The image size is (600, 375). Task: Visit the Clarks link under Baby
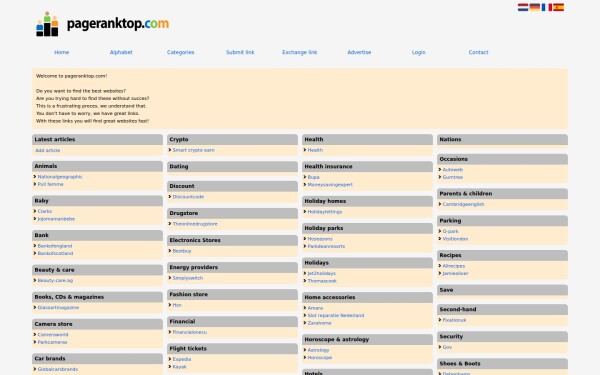click(x=45, y=211)
